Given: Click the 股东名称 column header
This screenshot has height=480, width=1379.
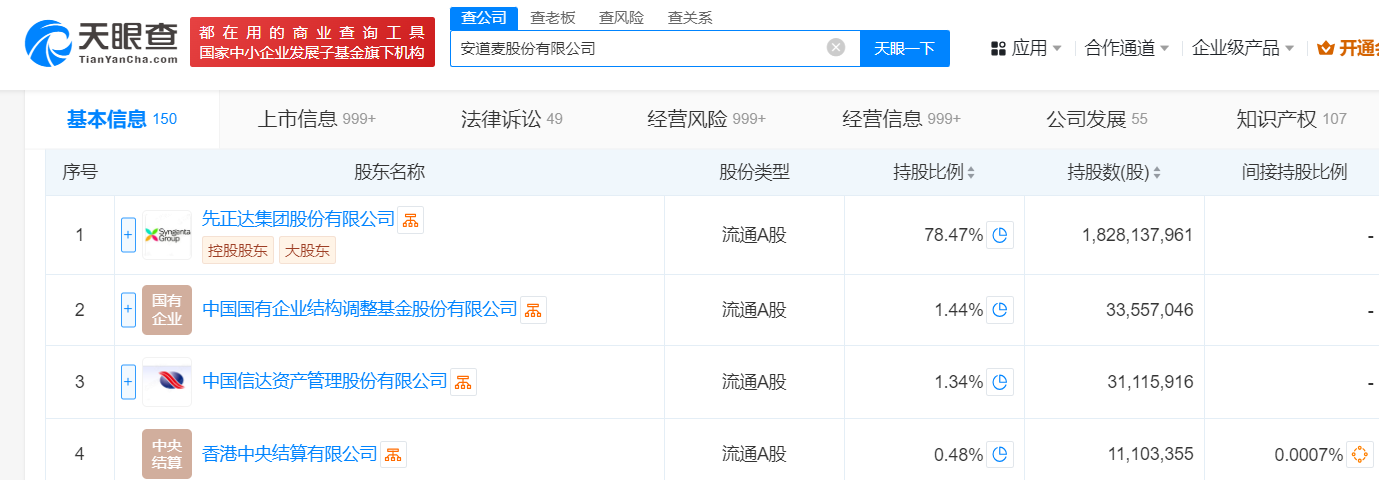Looking at the screenshot, I should pyautogui.click(x=390, y=172).
